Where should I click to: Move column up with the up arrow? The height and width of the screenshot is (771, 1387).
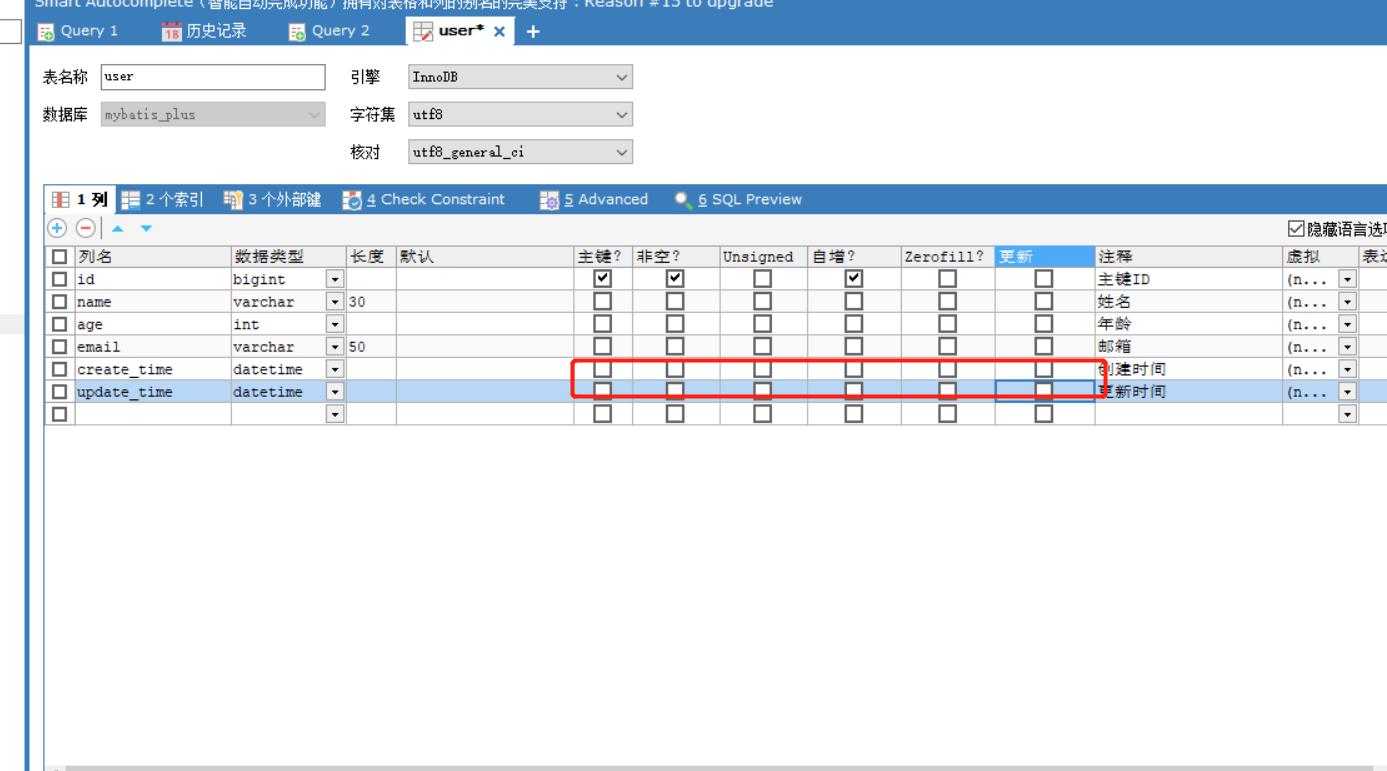coord(118,229)
